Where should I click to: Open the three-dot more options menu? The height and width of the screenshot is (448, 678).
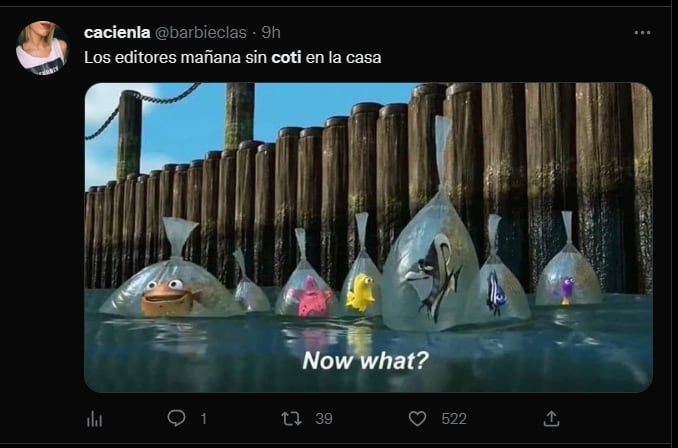tap(642, 32)
